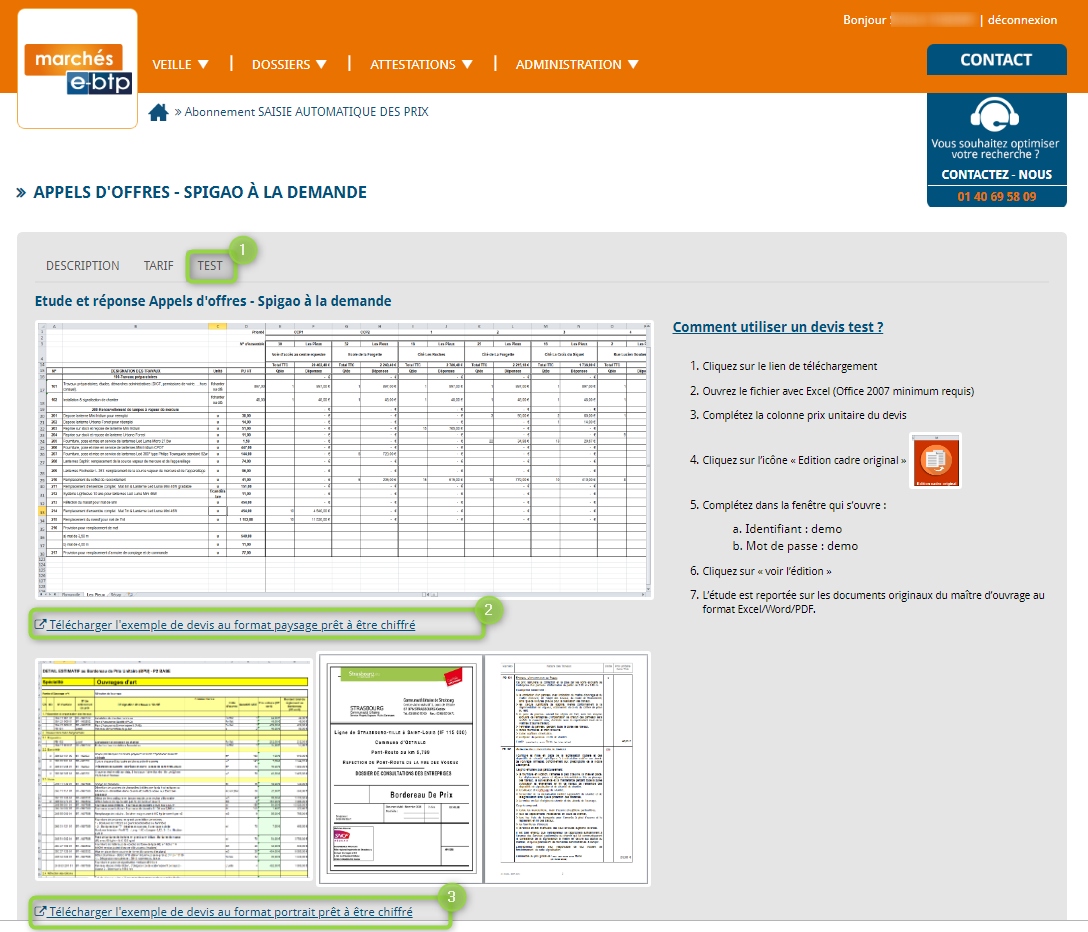
Task: Select the TEST tab
Action: coord(210,266)
